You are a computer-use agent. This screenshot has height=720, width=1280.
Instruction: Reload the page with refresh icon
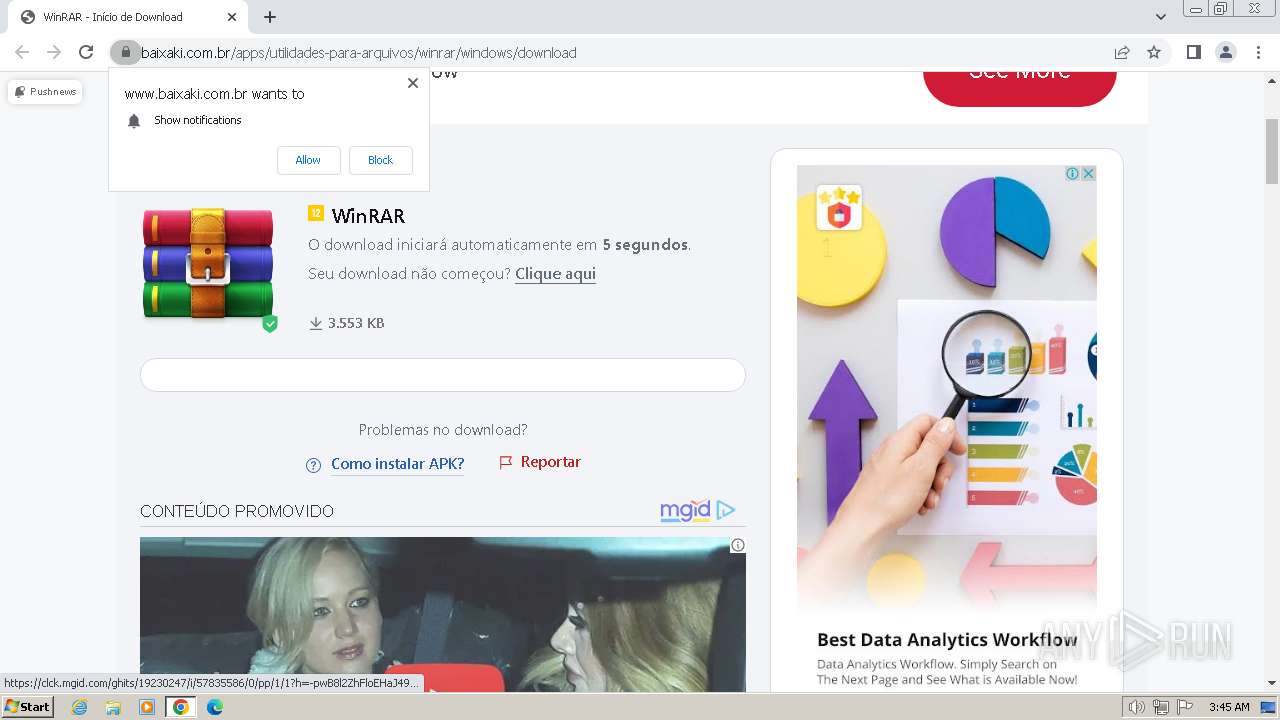coord(86,52)
